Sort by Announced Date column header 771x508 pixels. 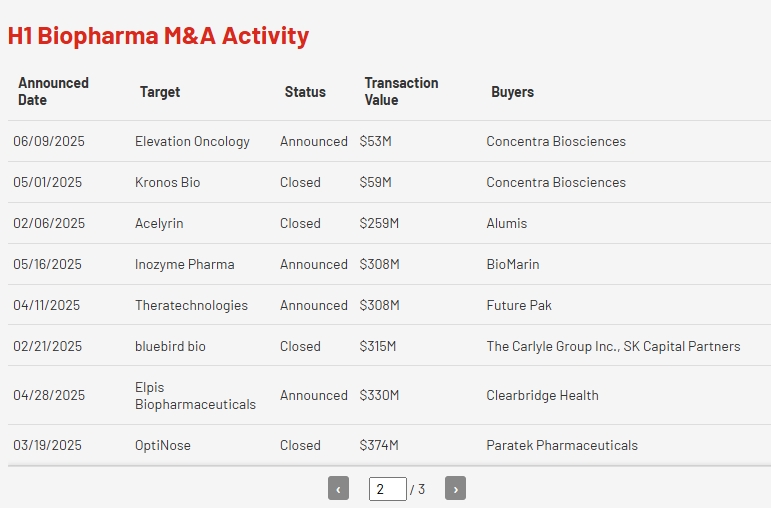tap(53, 91)
